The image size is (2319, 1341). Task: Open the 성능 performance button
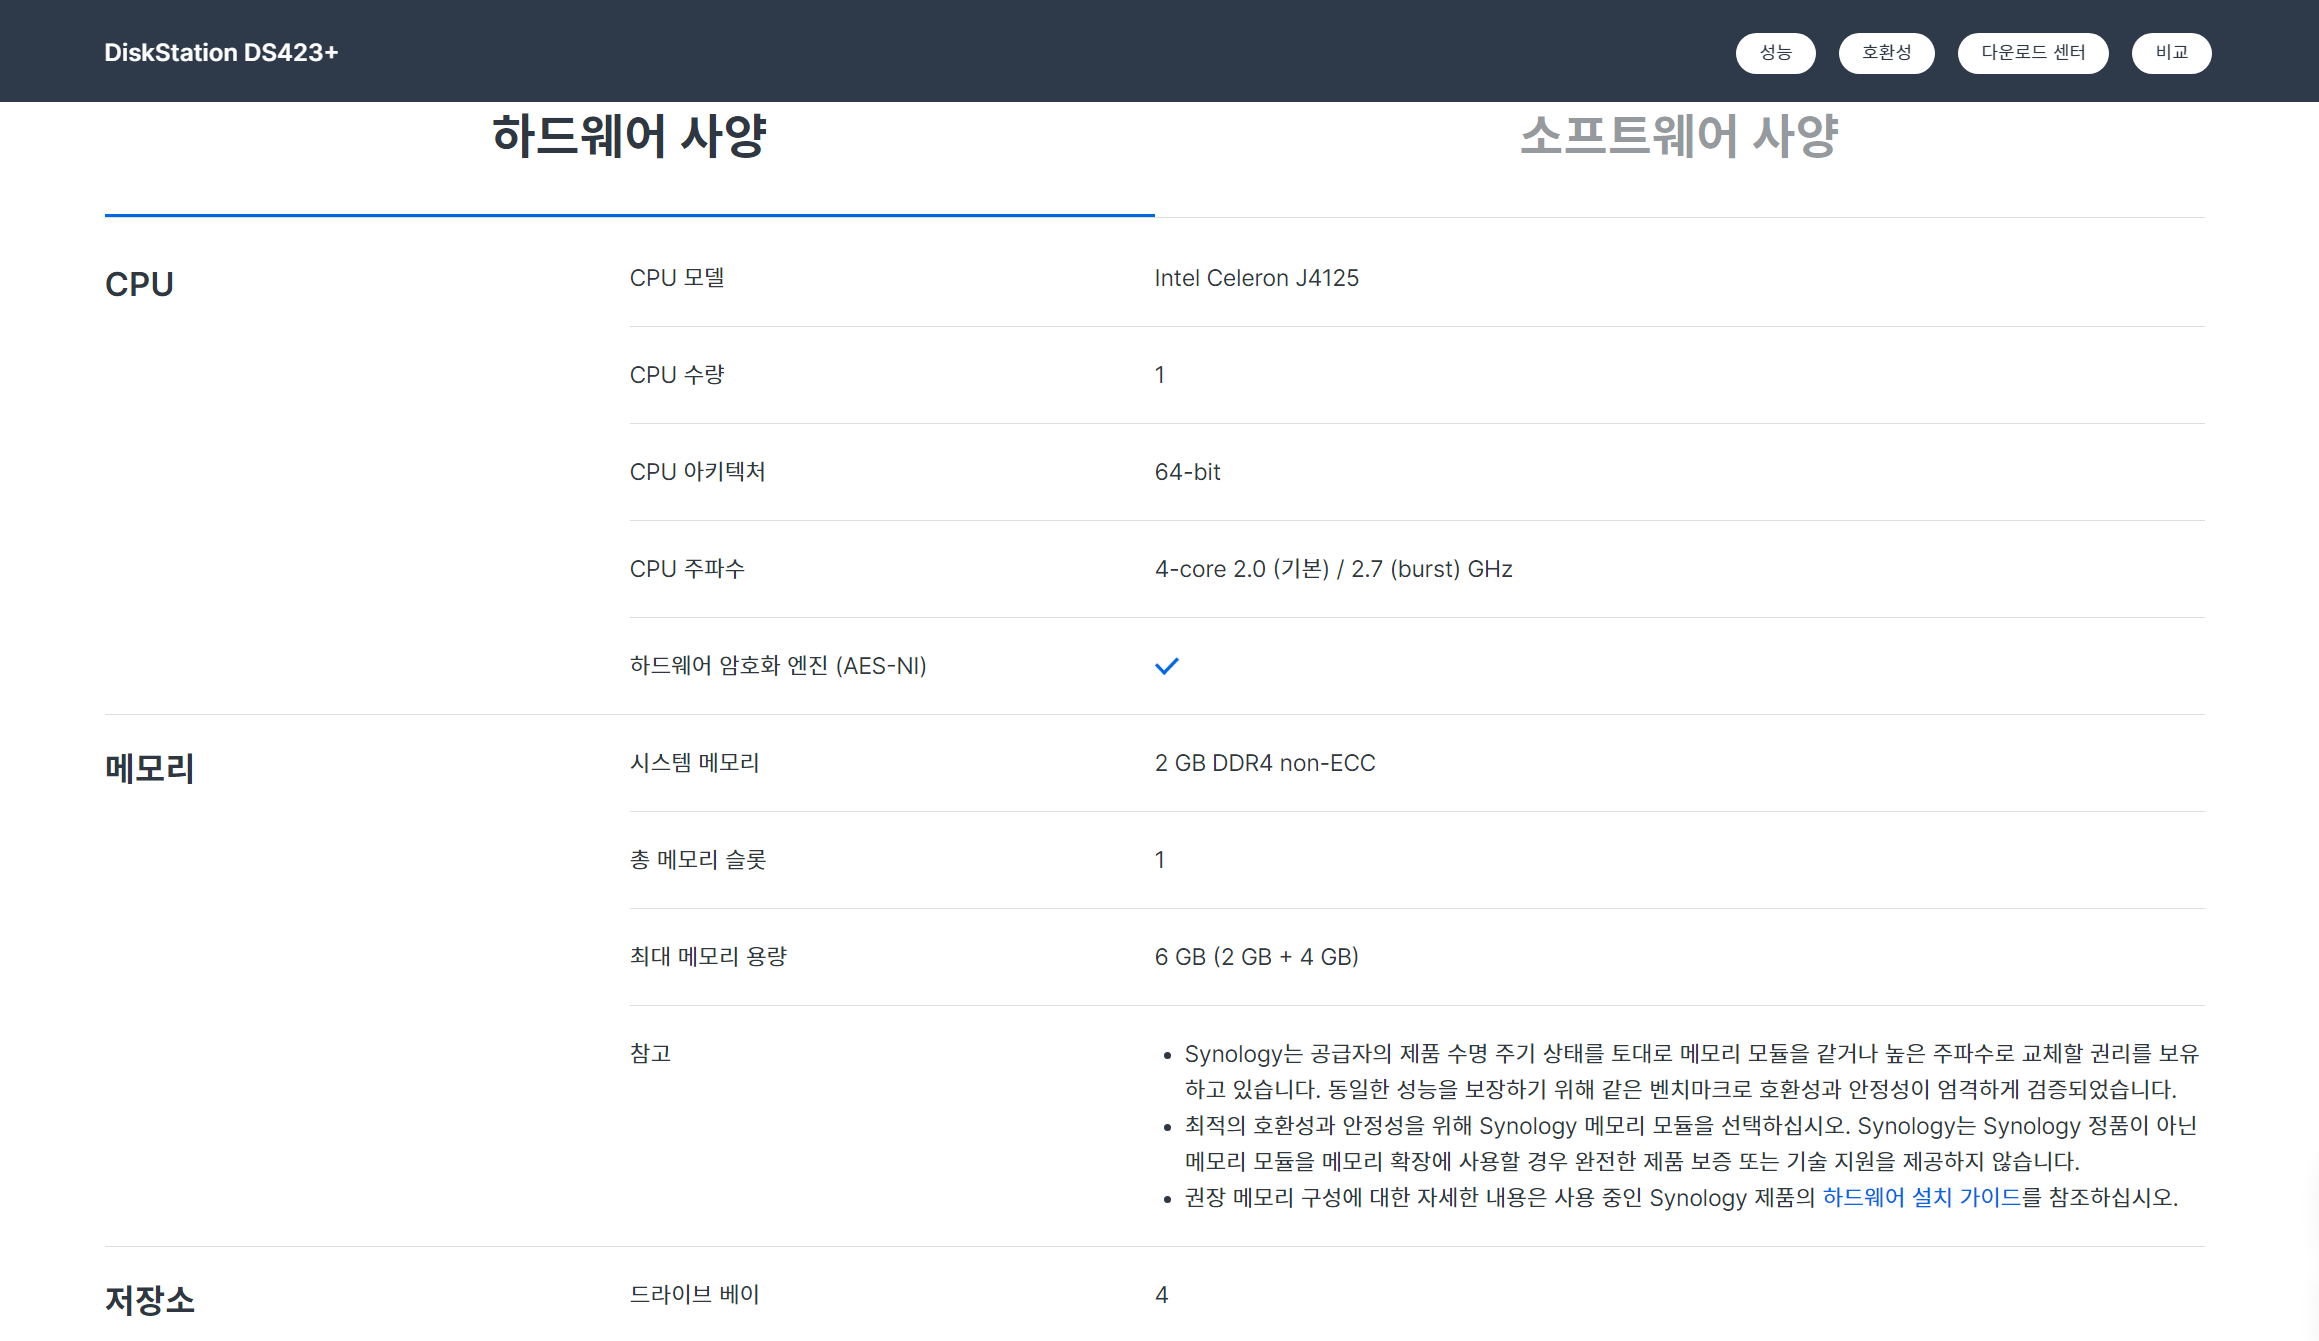pyautogui.click(x=1775, y=53)
